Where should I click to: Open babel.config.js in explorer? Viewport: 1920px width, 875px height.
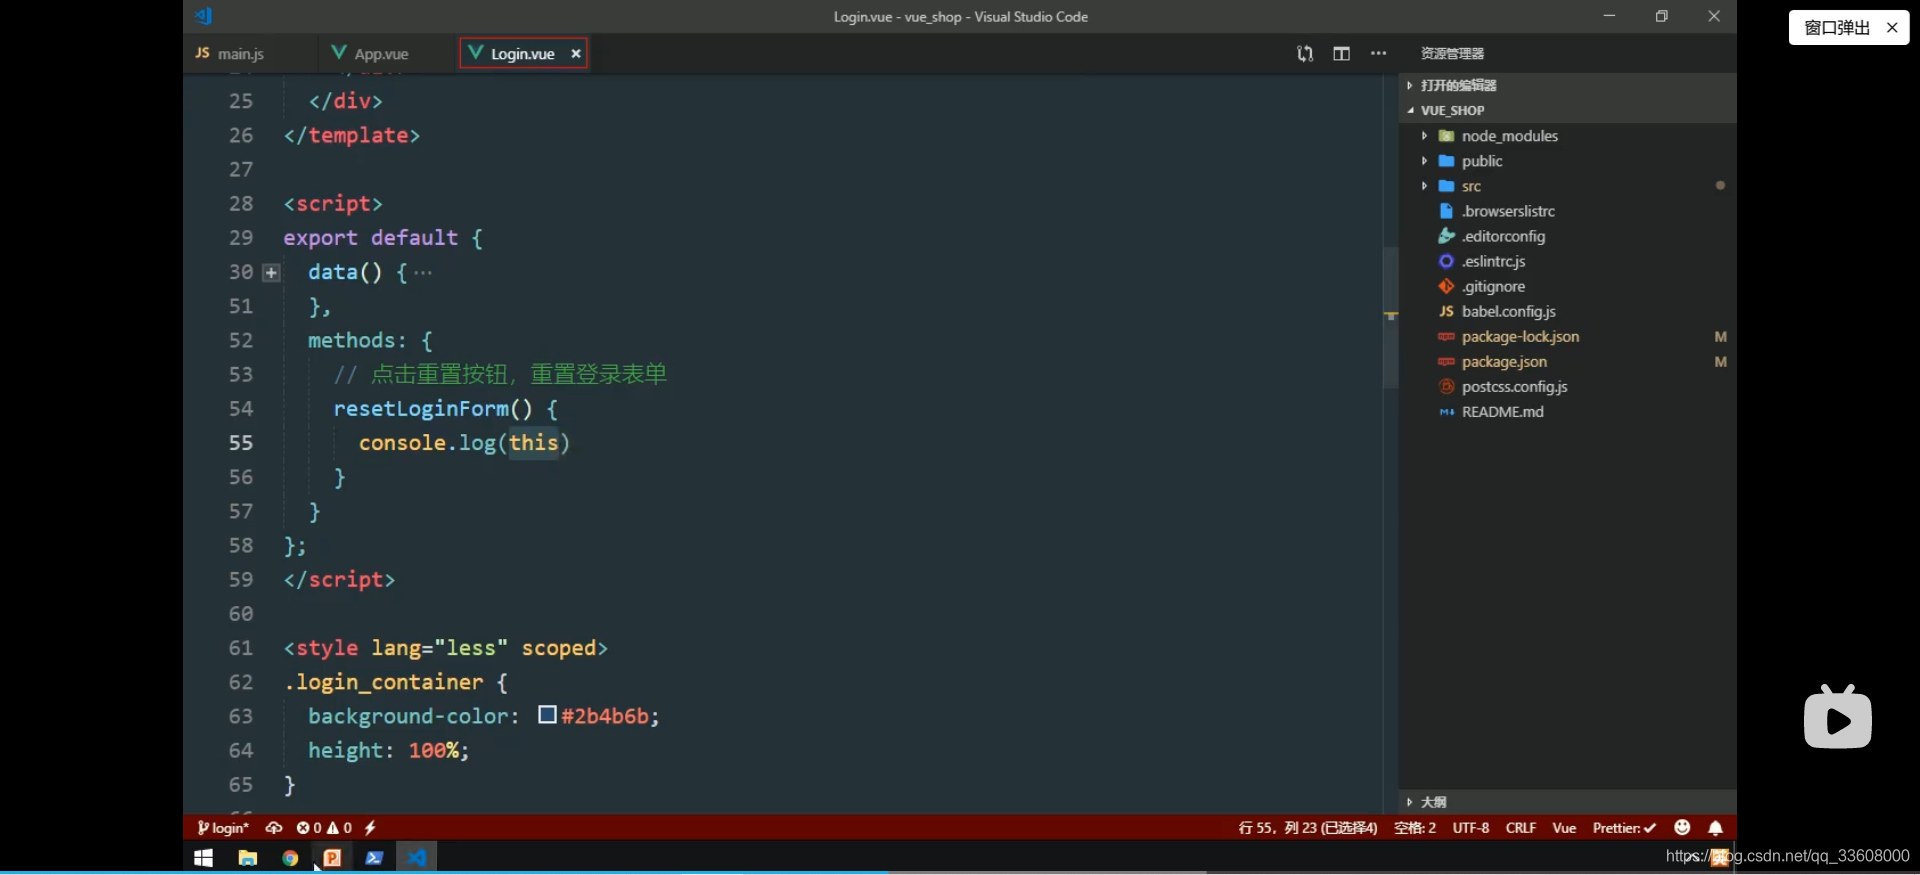pyautogui.click(x=1566, y=311)
